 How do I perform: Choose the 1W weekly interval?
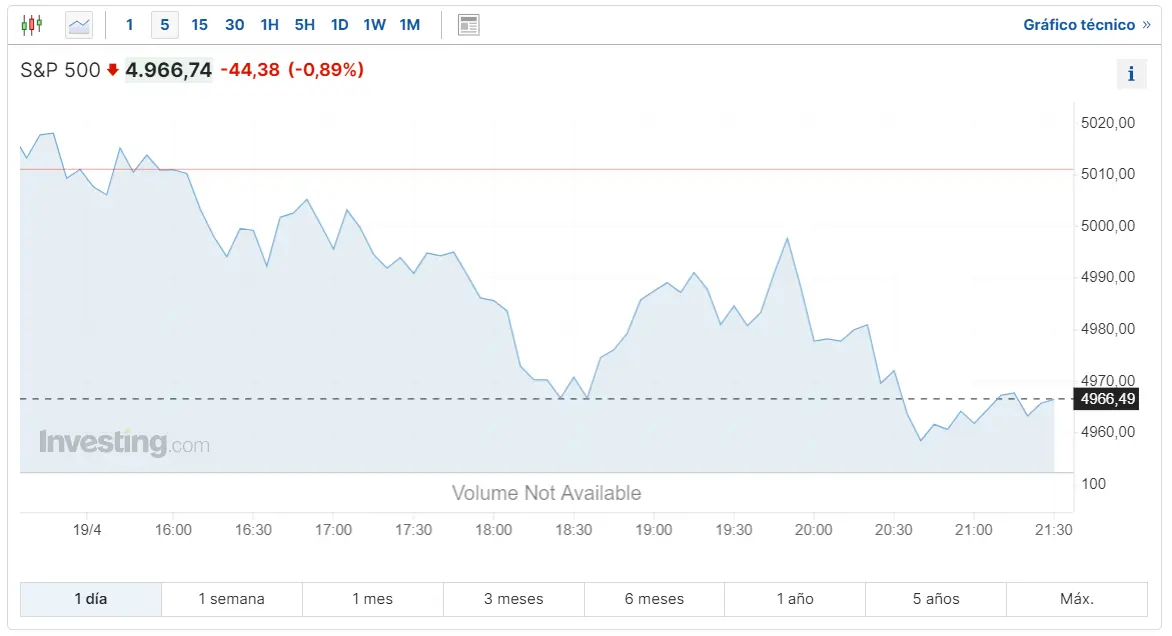(374, 24)
